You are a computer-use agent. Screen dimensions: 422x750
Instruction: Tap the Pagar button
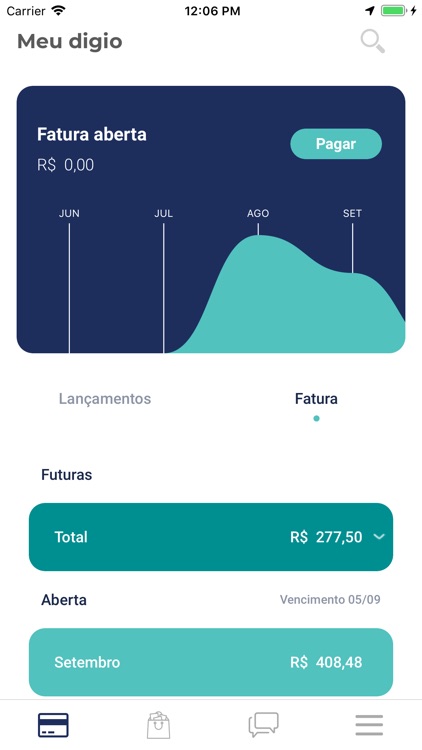tap(336, 143)
